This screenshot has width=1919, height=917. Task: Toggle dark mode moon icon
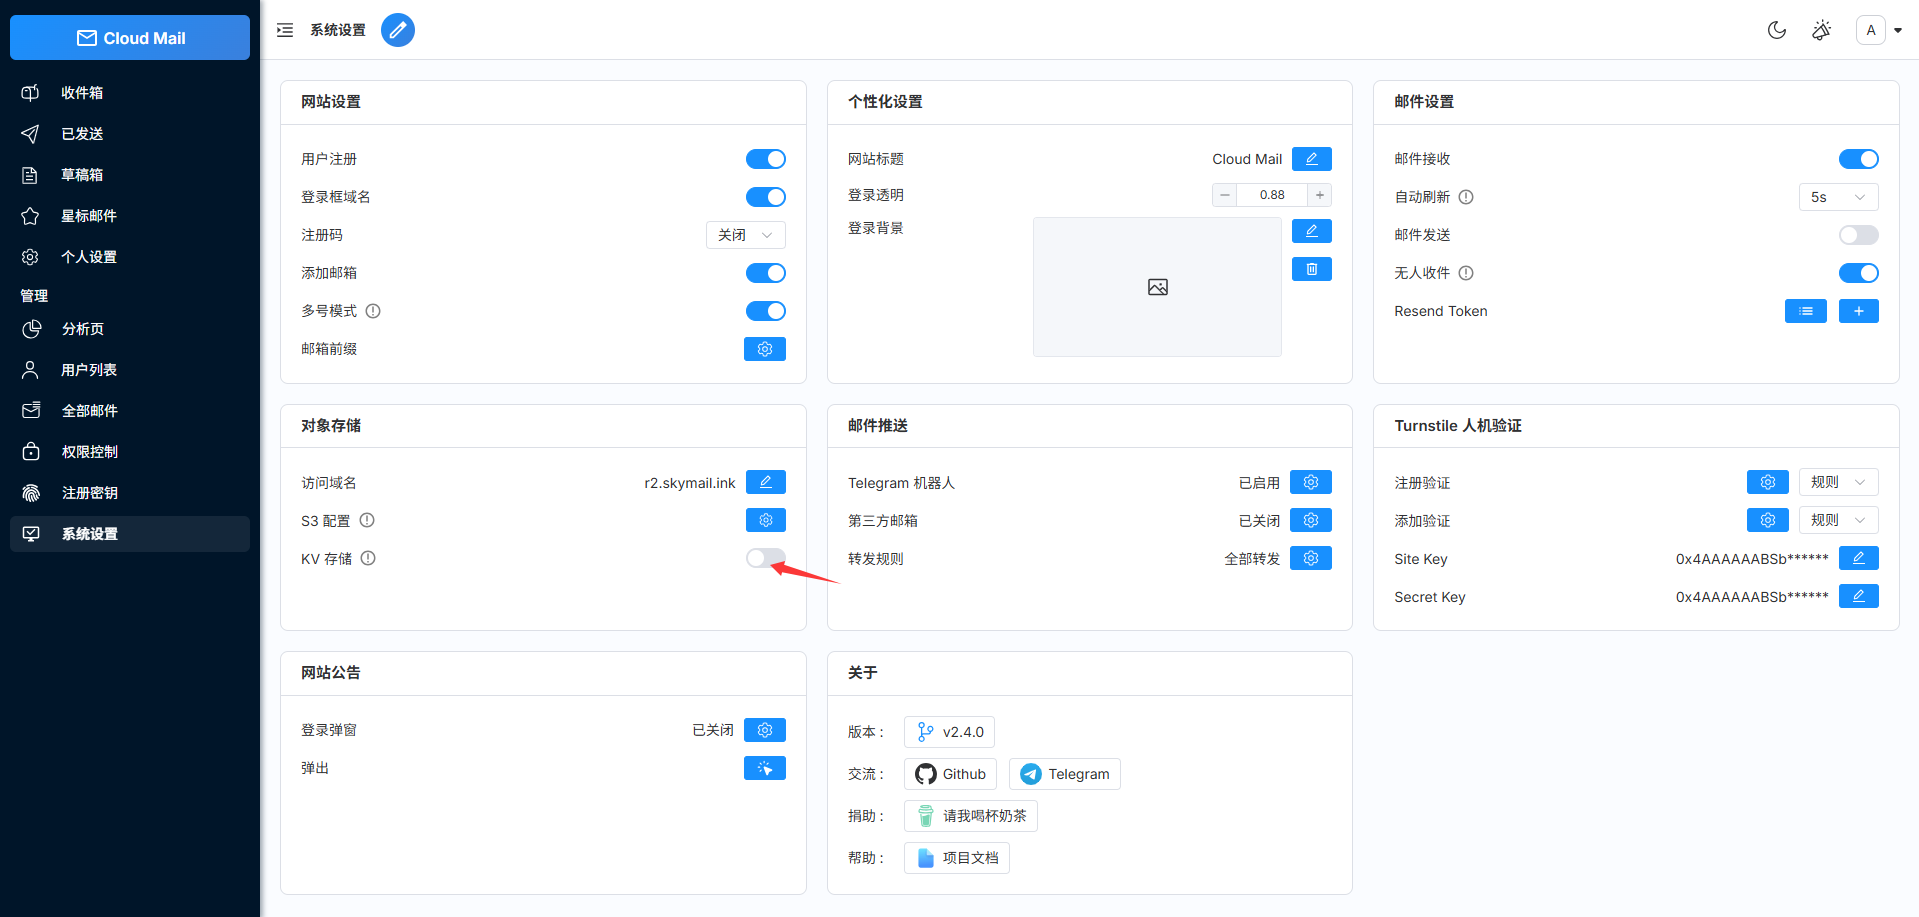(1776, 30)
